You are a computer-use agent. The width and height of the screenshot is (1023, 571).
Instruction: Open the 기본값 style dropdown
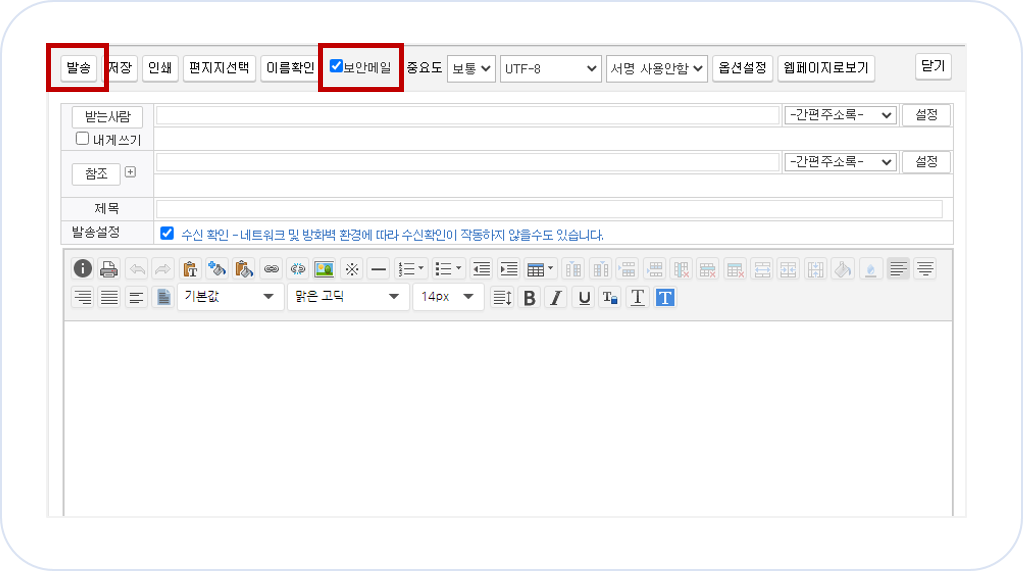pyautogui.click(x=230, y=297)
